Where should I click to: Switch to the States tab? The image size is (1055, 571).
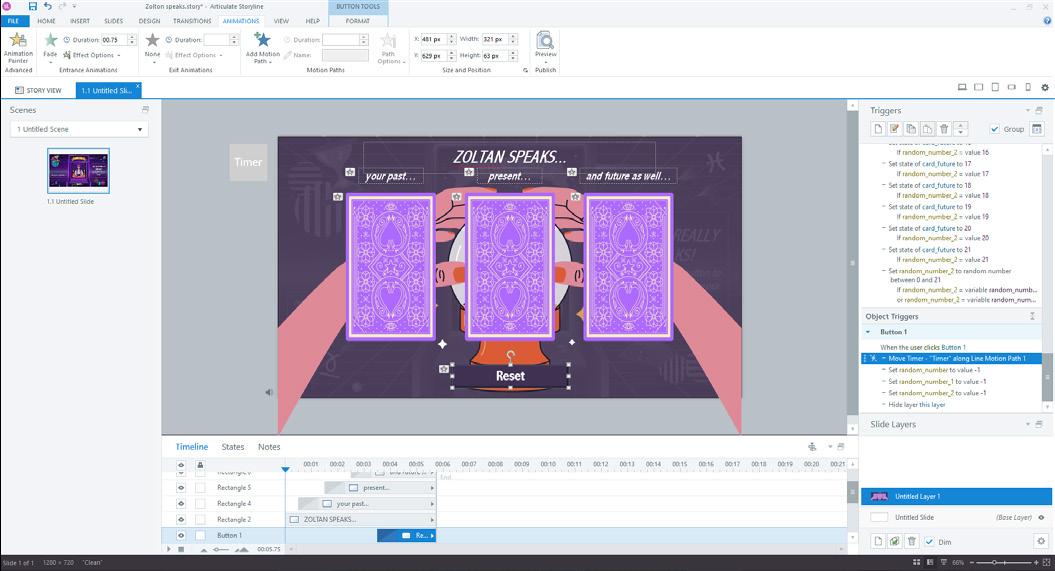233,447
